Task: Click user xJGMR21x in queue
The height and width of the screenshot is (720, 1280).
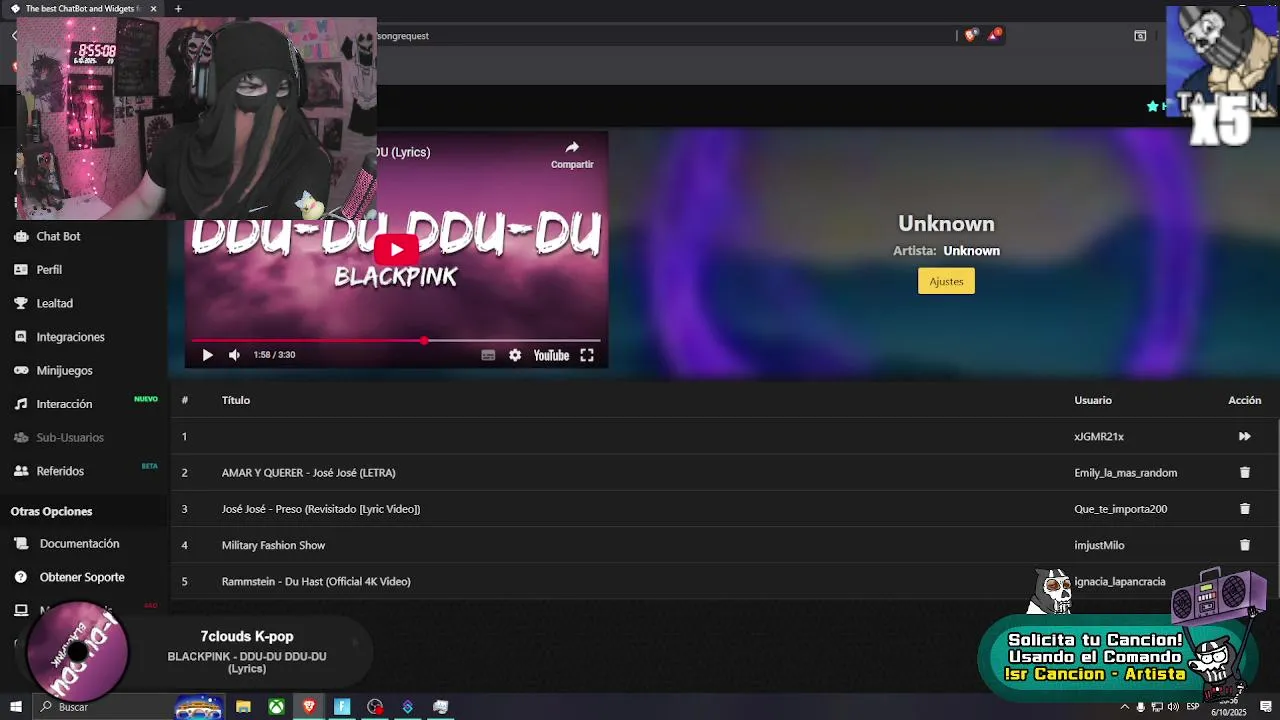Action: 1099,436
